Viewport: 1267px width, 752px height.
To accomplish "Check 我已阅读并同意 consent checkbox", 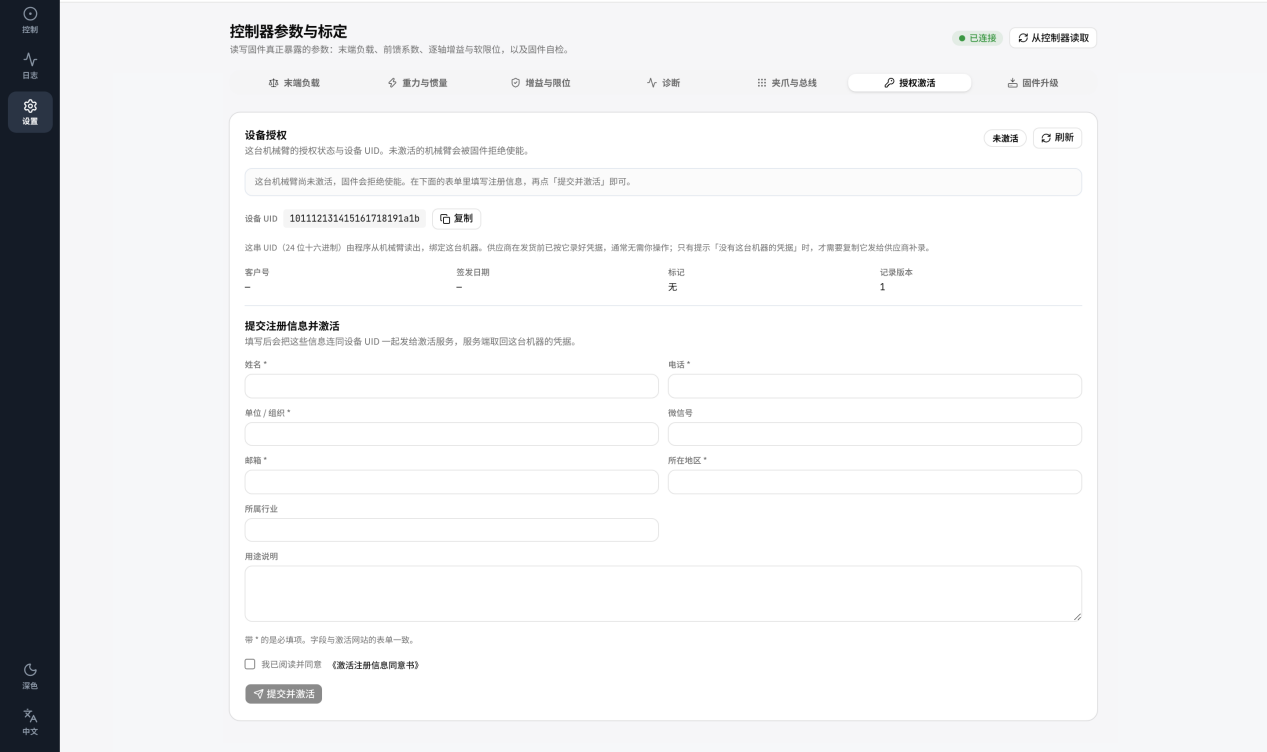I will (x=250, y=664).
